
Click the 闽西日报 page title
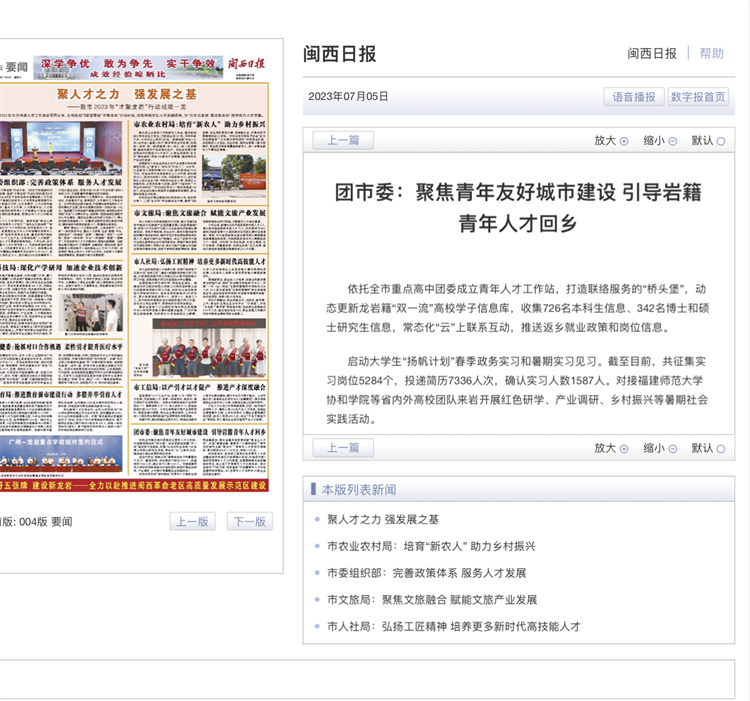coord(340,54)
